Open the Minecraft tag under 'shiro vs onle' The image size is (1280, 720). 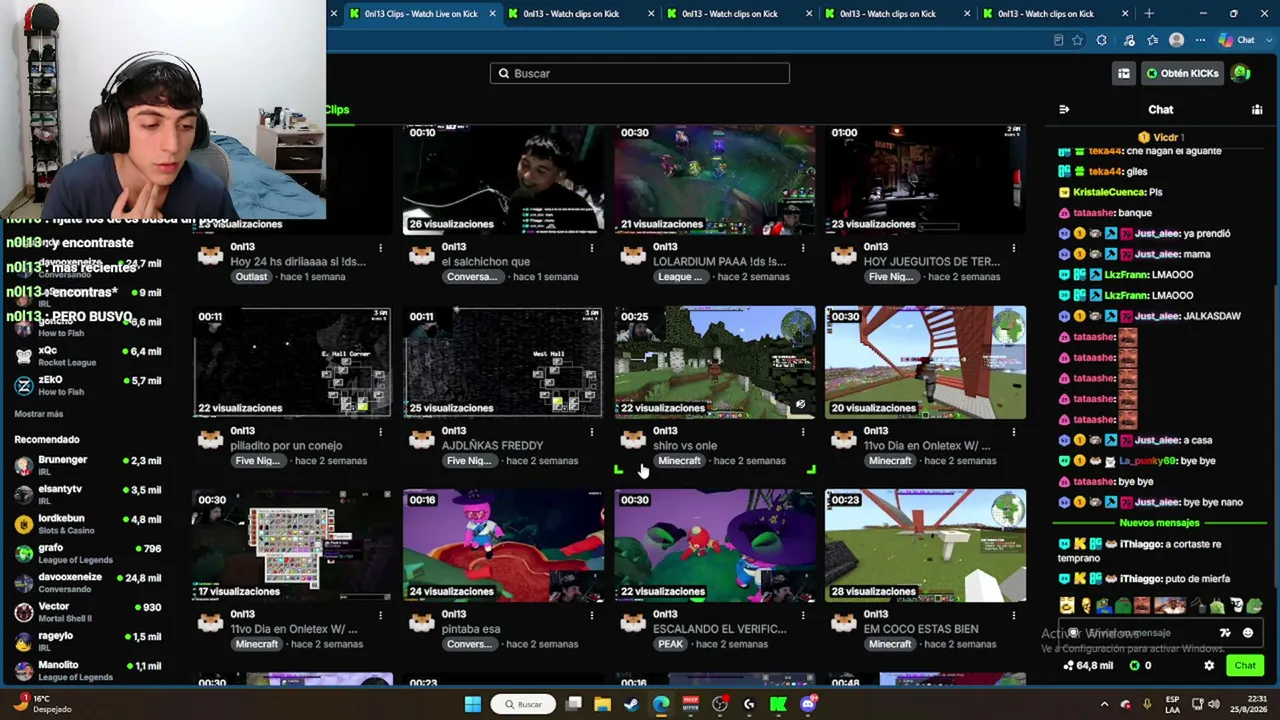(x=679, y=461)
